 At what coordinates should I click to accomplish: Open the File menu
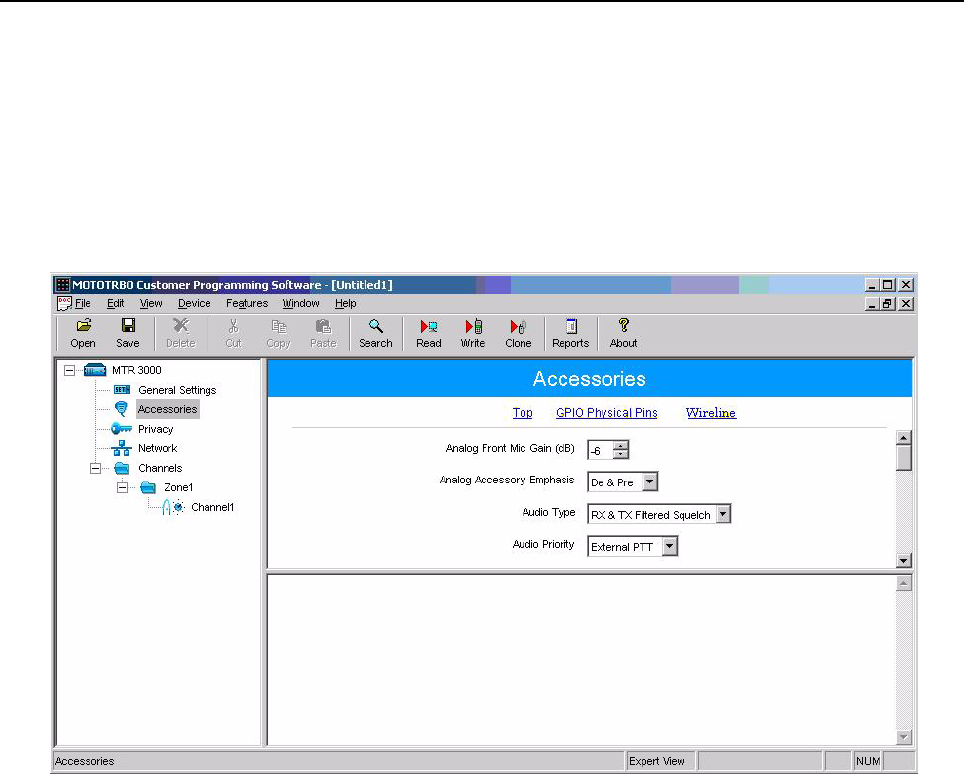coord(82,303)
